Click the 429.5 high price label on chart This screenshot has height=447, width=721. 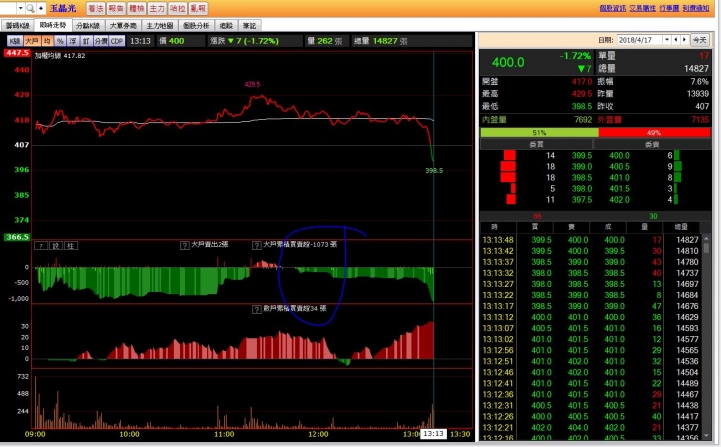252,84
